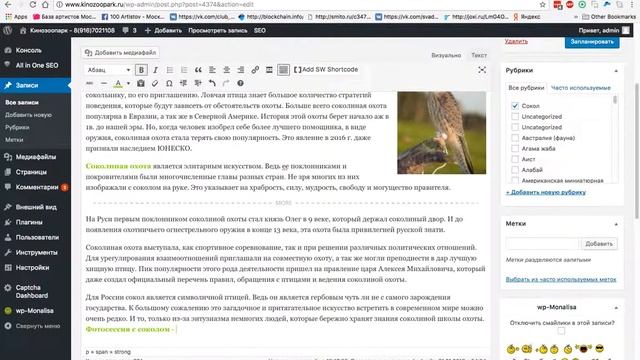The height and width of the screenshot is (360, 640).
Task: Align text center
Action: 227,70
